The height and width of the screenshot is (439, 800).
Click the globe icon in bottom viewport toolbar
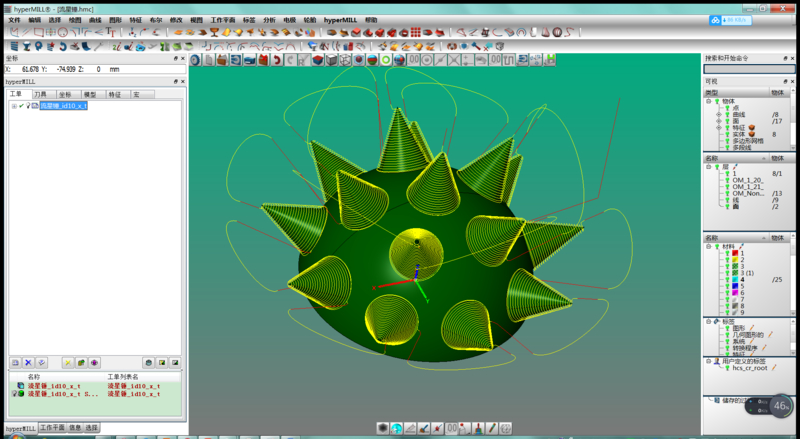point(396,428)
